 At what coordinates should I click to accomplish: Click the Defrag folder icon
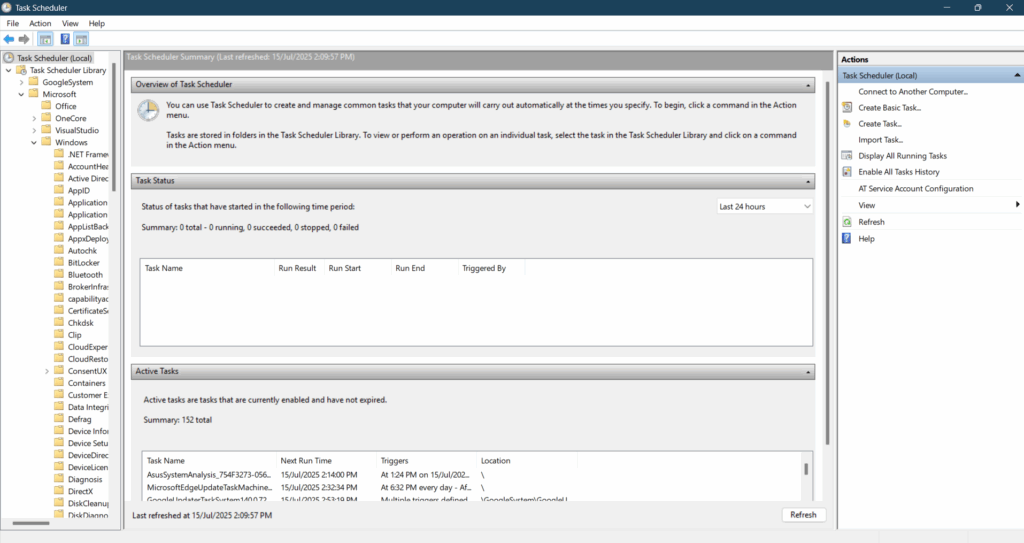coord(59,419)
